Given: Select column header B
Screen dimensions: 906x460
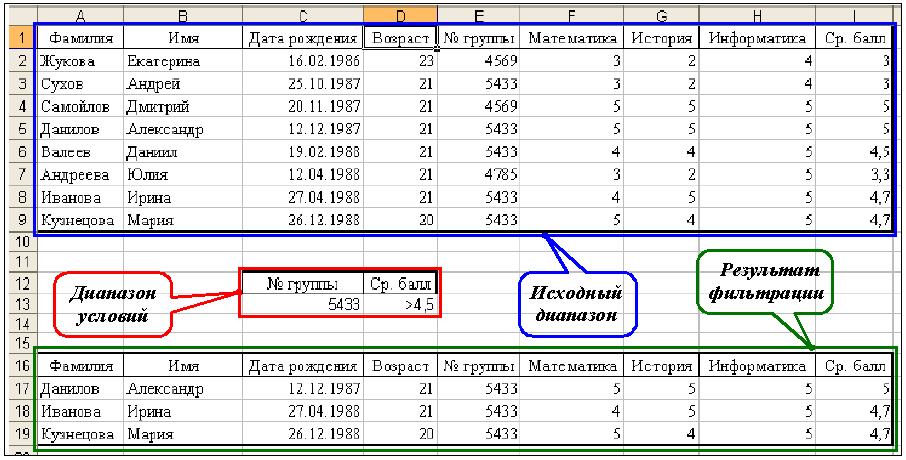Looking at the screenshot, I should click(x=183, y=16).
